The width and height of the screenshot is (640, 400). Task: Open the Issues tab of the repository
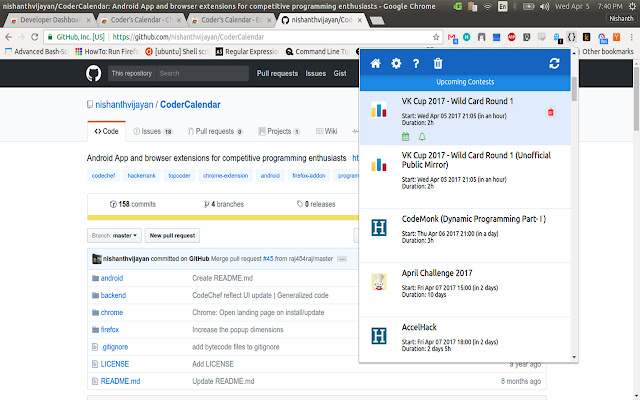[x=156, y=131]
